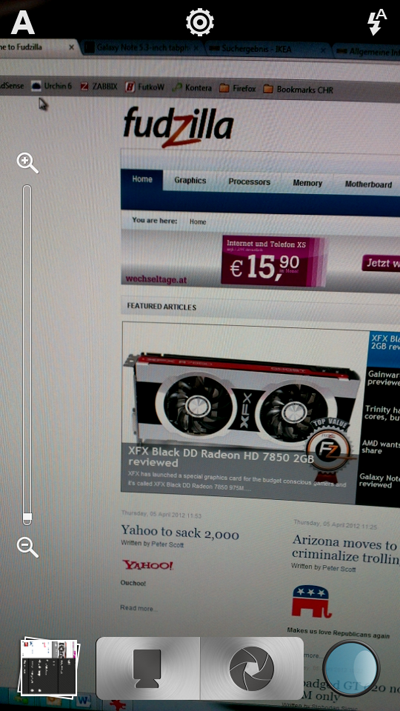Select the Galaxy Note reviewed sidebar item
This screenshot has width=400, height=711.
click(379, 481)
